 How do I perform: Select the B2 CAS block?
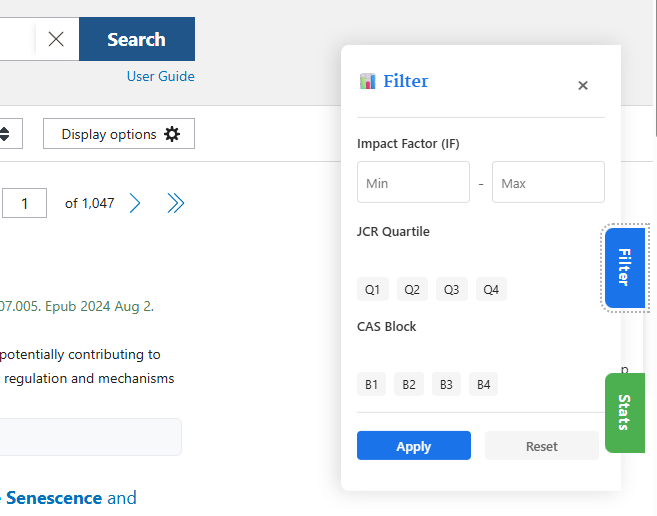(x=409, y=384)
